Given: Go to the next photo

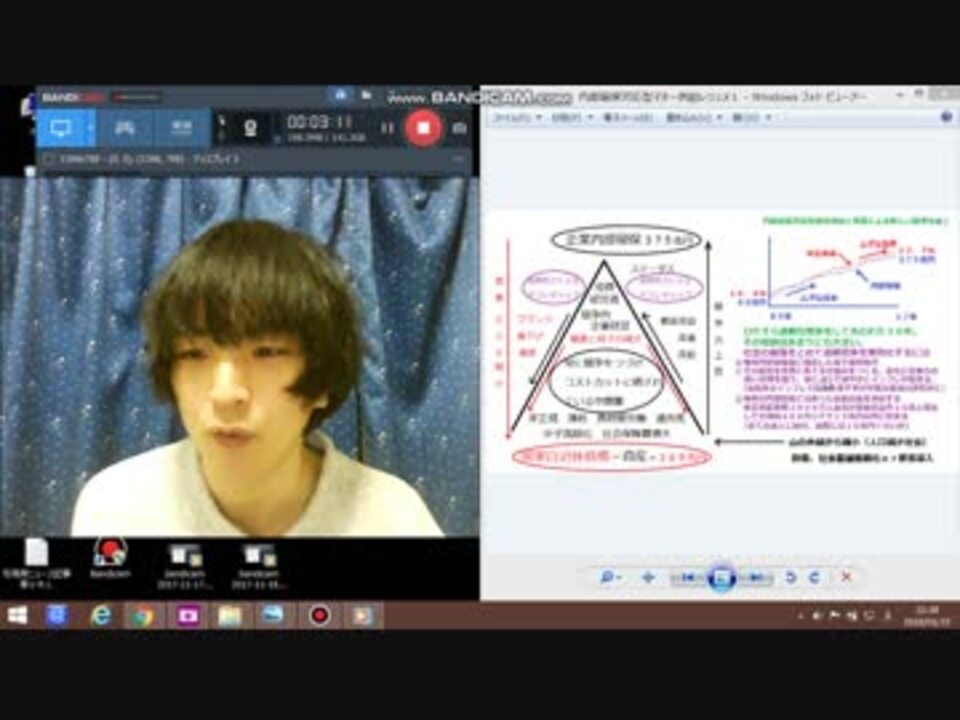Looking at the screenshot, I should click(x=756, y=577).
